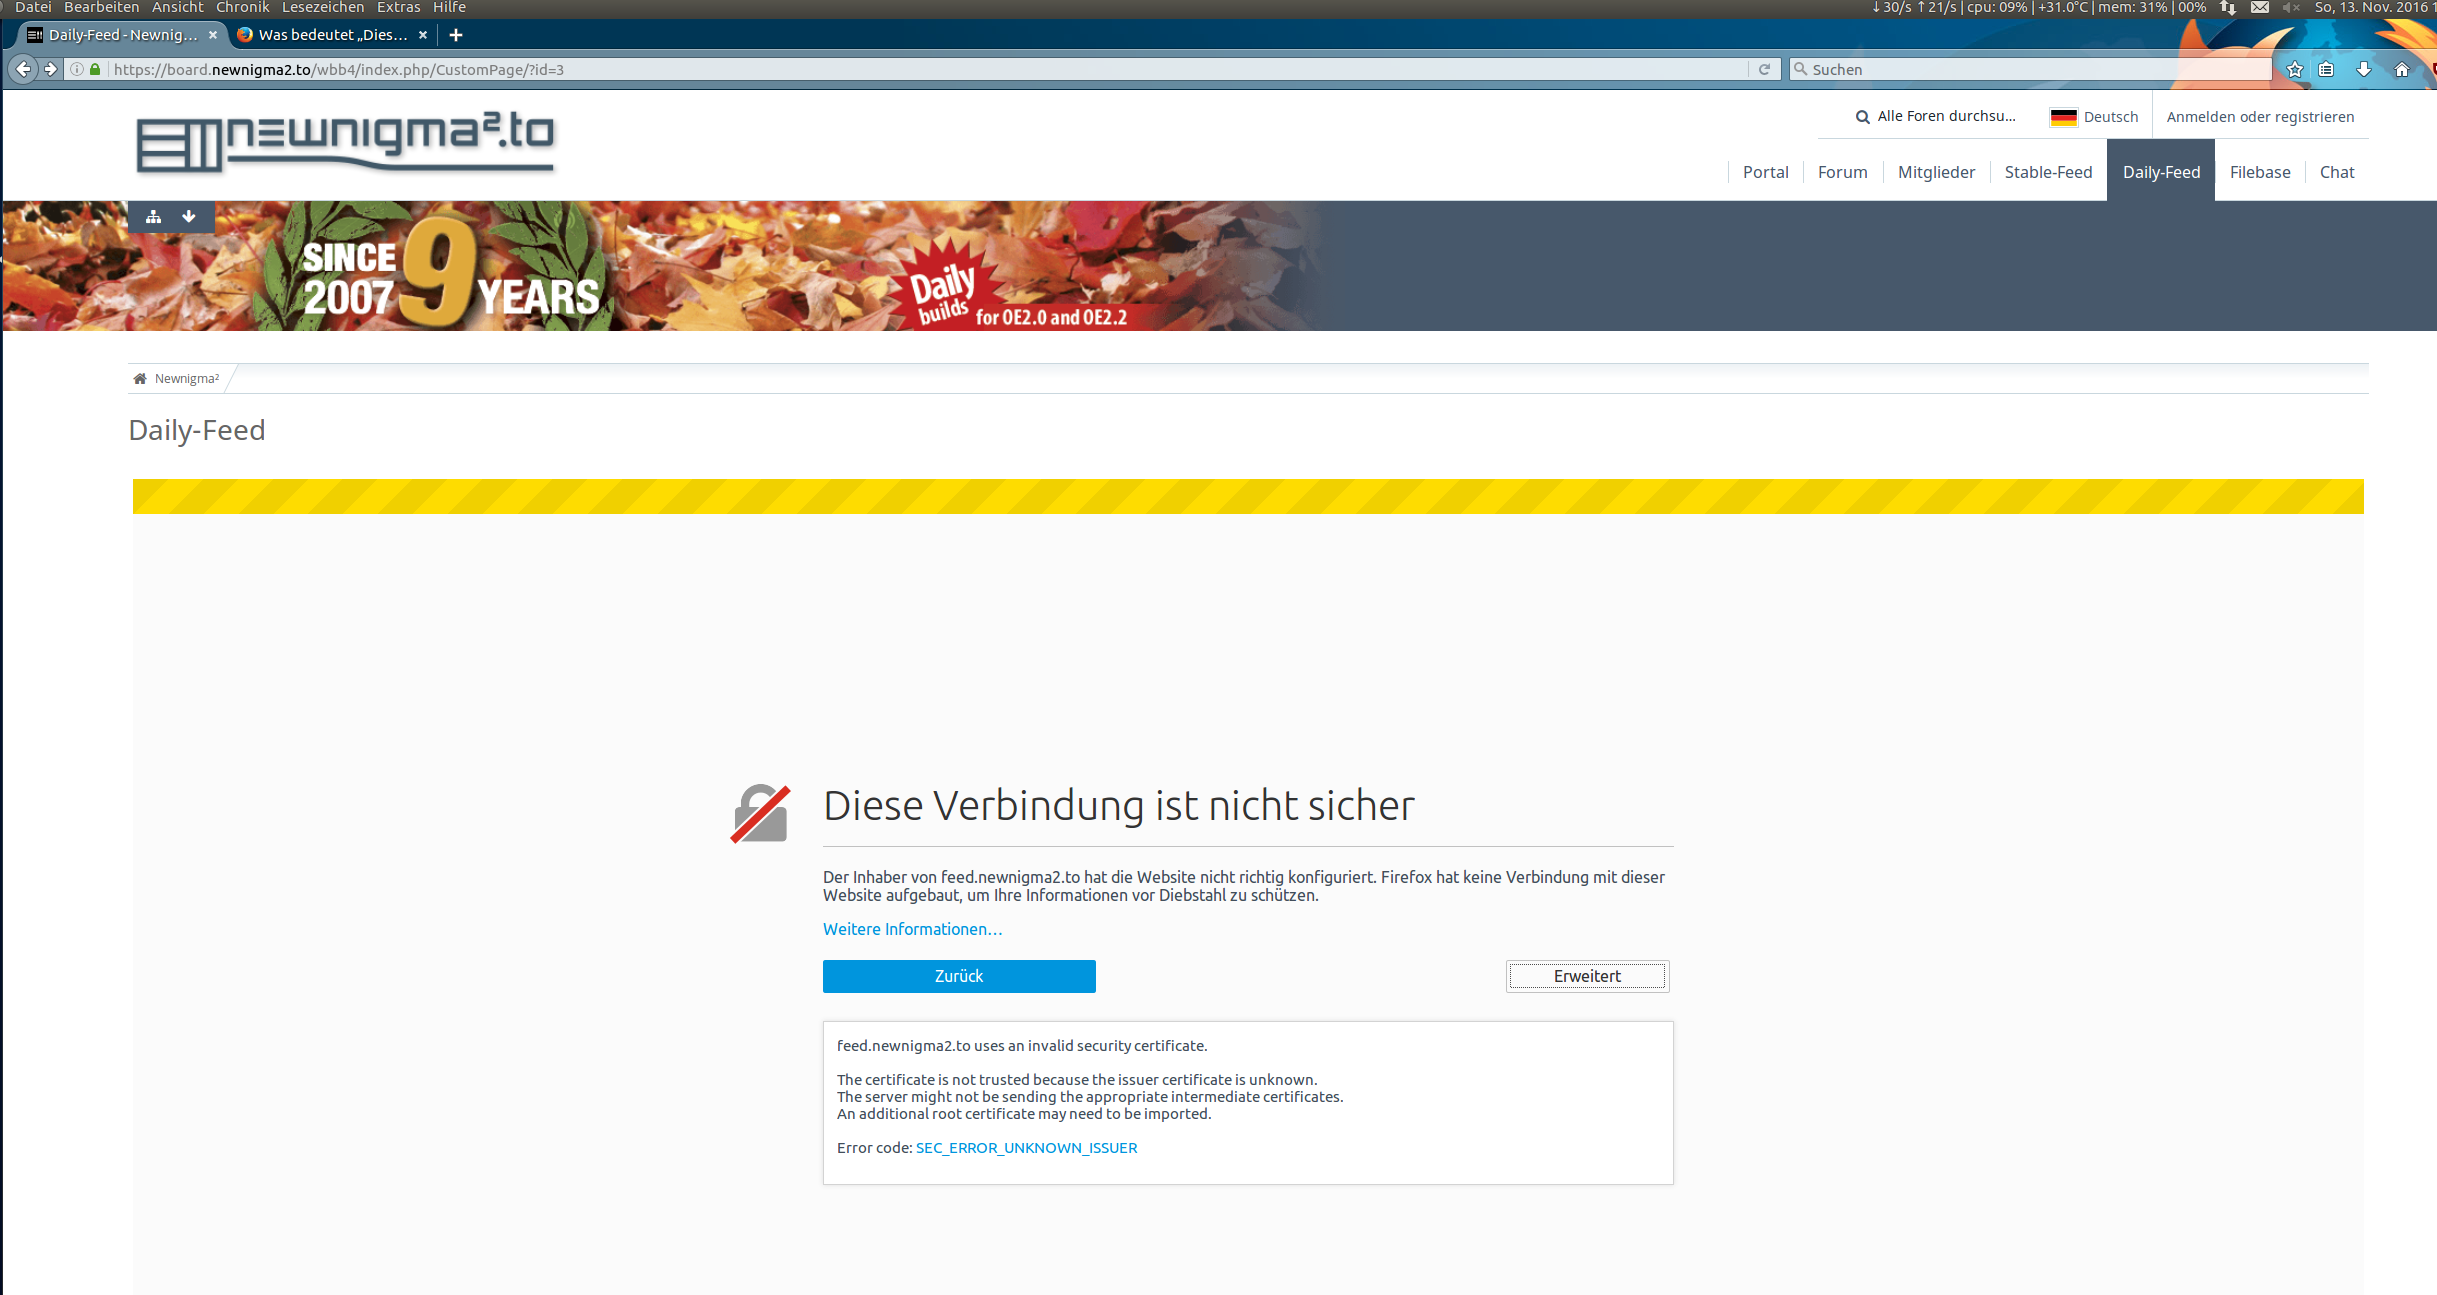Open the Firefox downloads arrow icon
Screen dimensions: 2437x1295
point(2364,69)
